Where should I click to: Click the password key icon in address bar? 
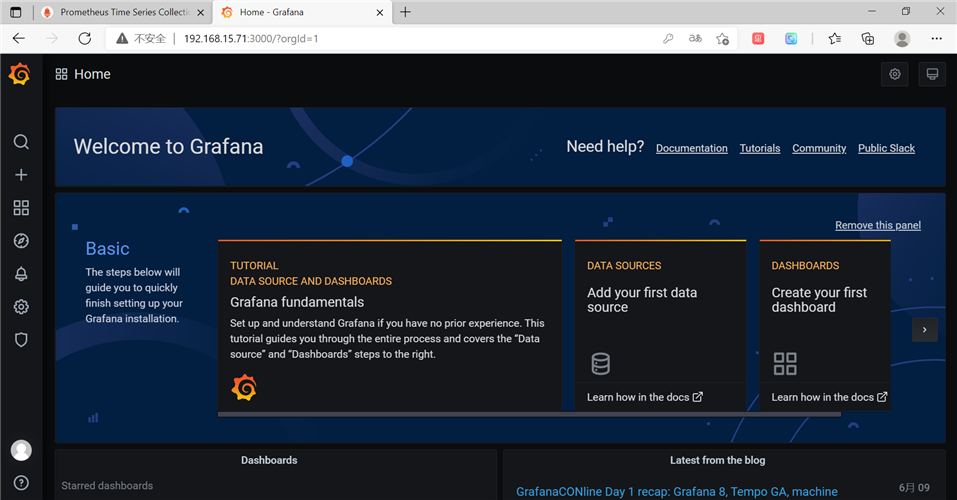tap(668, 38)
